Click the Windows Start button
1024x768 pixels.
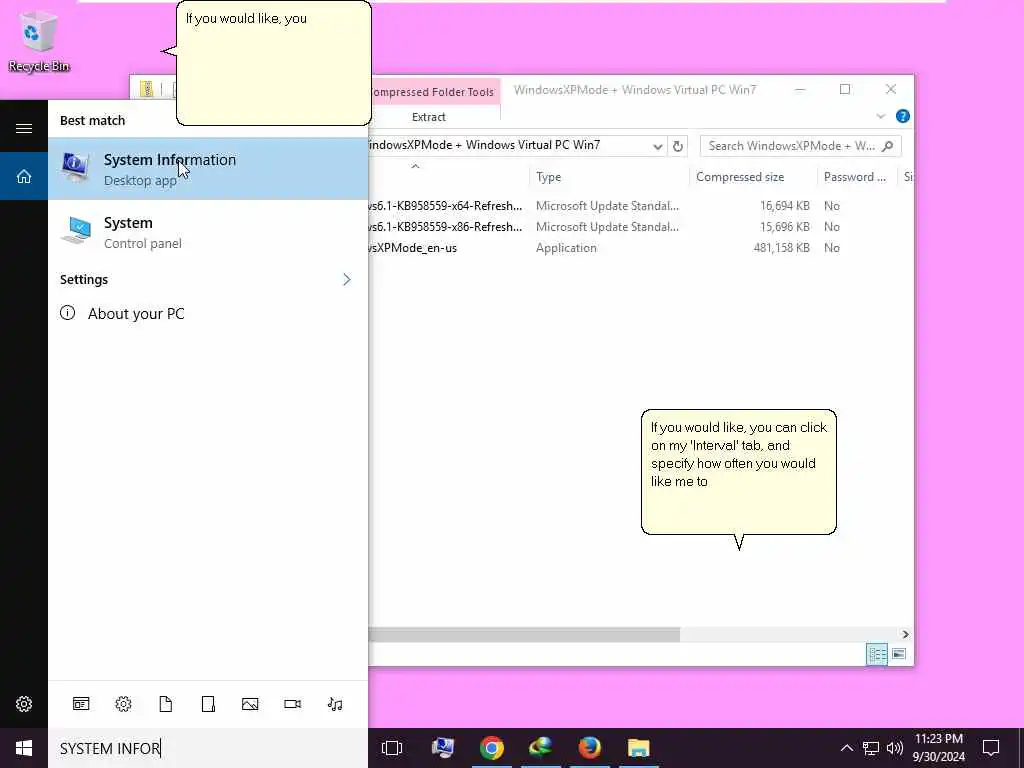point(24,748)
